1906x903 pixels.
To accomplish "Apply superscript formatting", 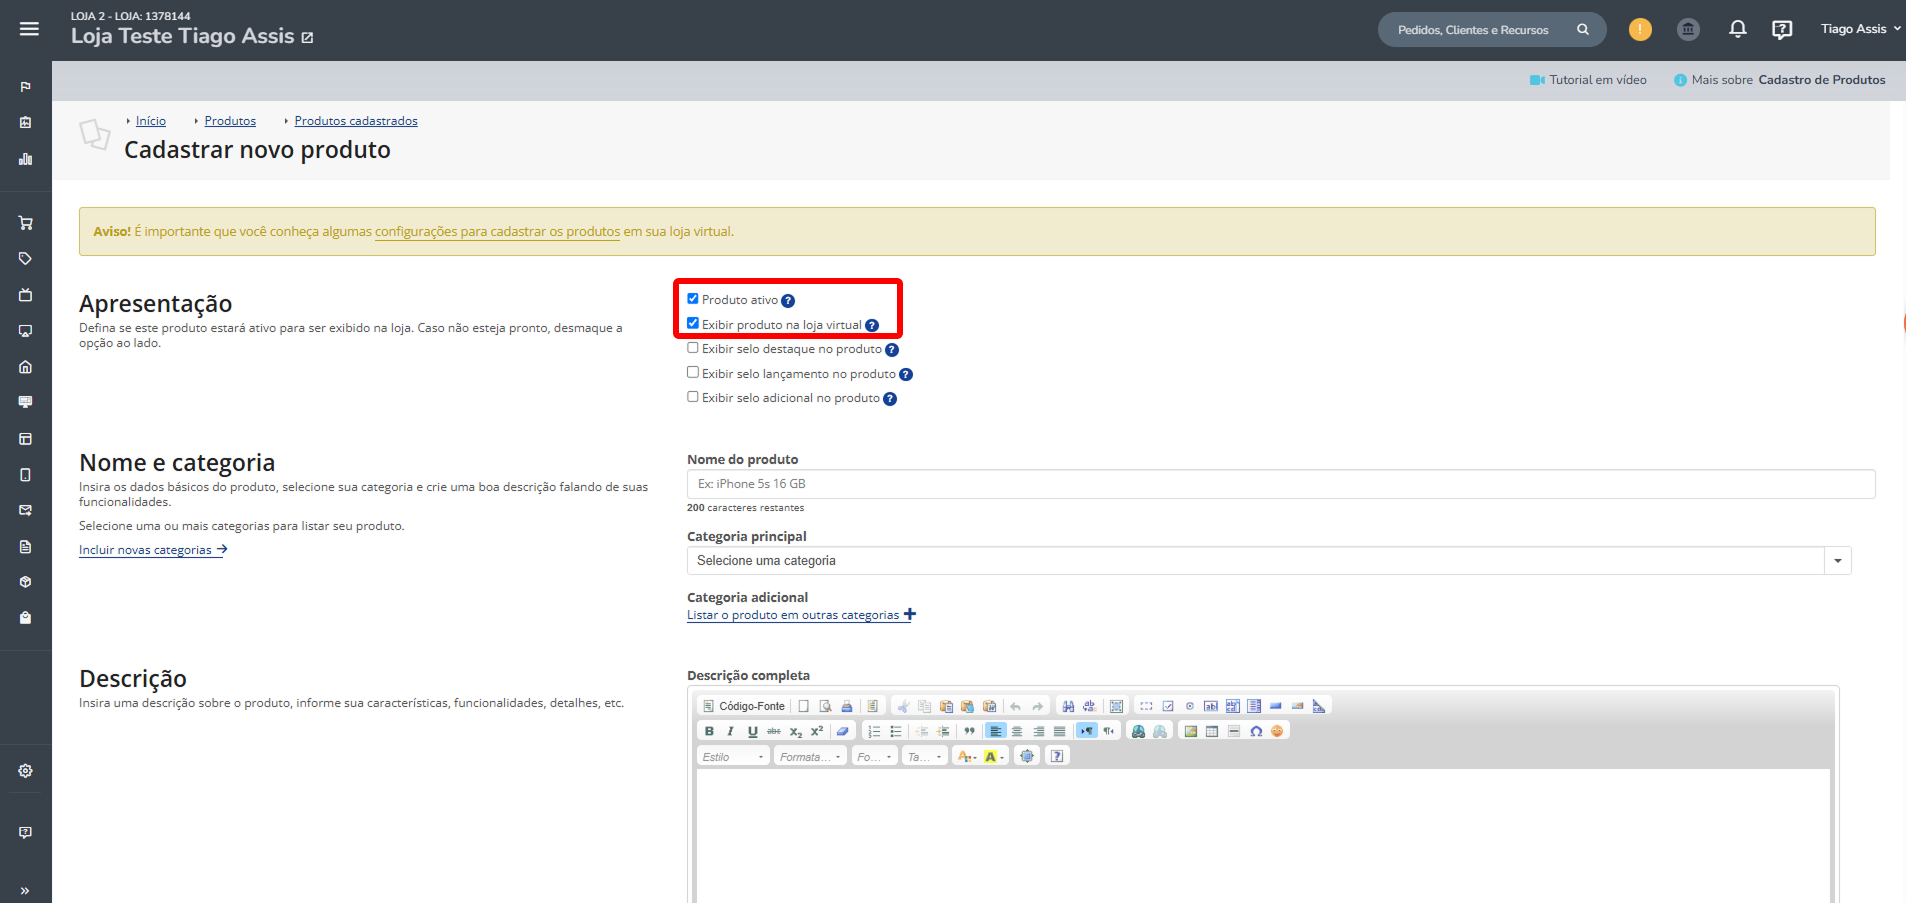I will pos(817,731).
